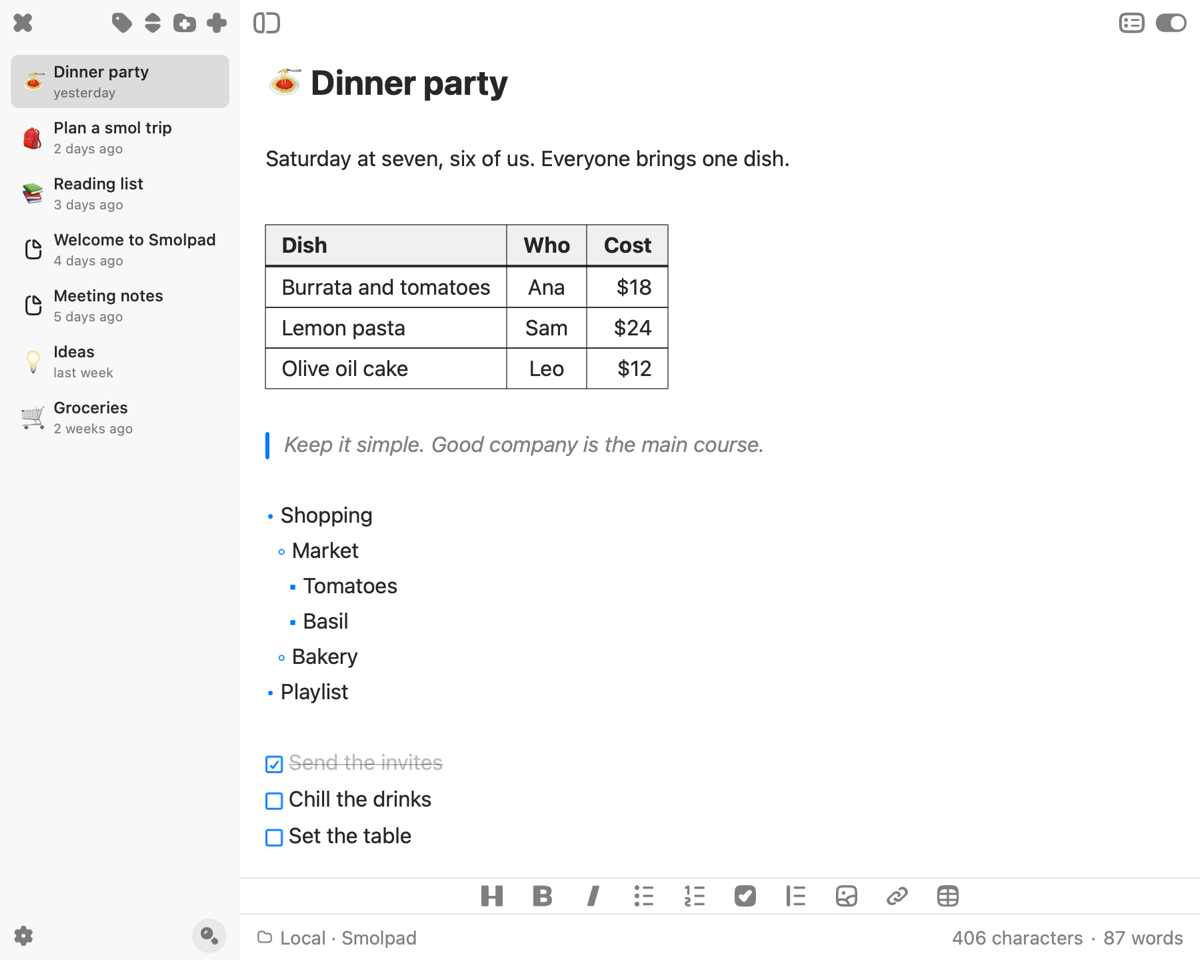This screenshot has width=1200, height=960.
Task: Click the Who column header
Action: [x=547, y=245]
